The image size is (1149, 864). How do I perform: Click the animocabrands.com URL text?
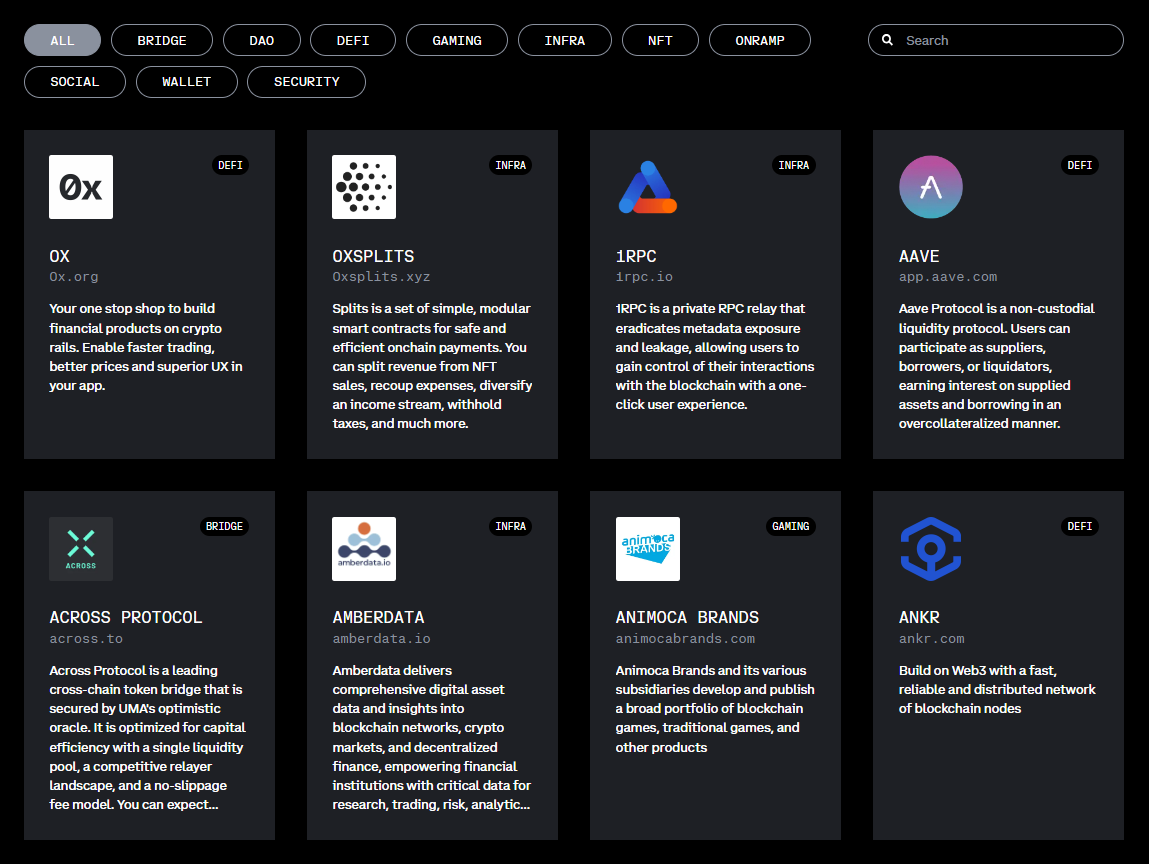point(685,638)
